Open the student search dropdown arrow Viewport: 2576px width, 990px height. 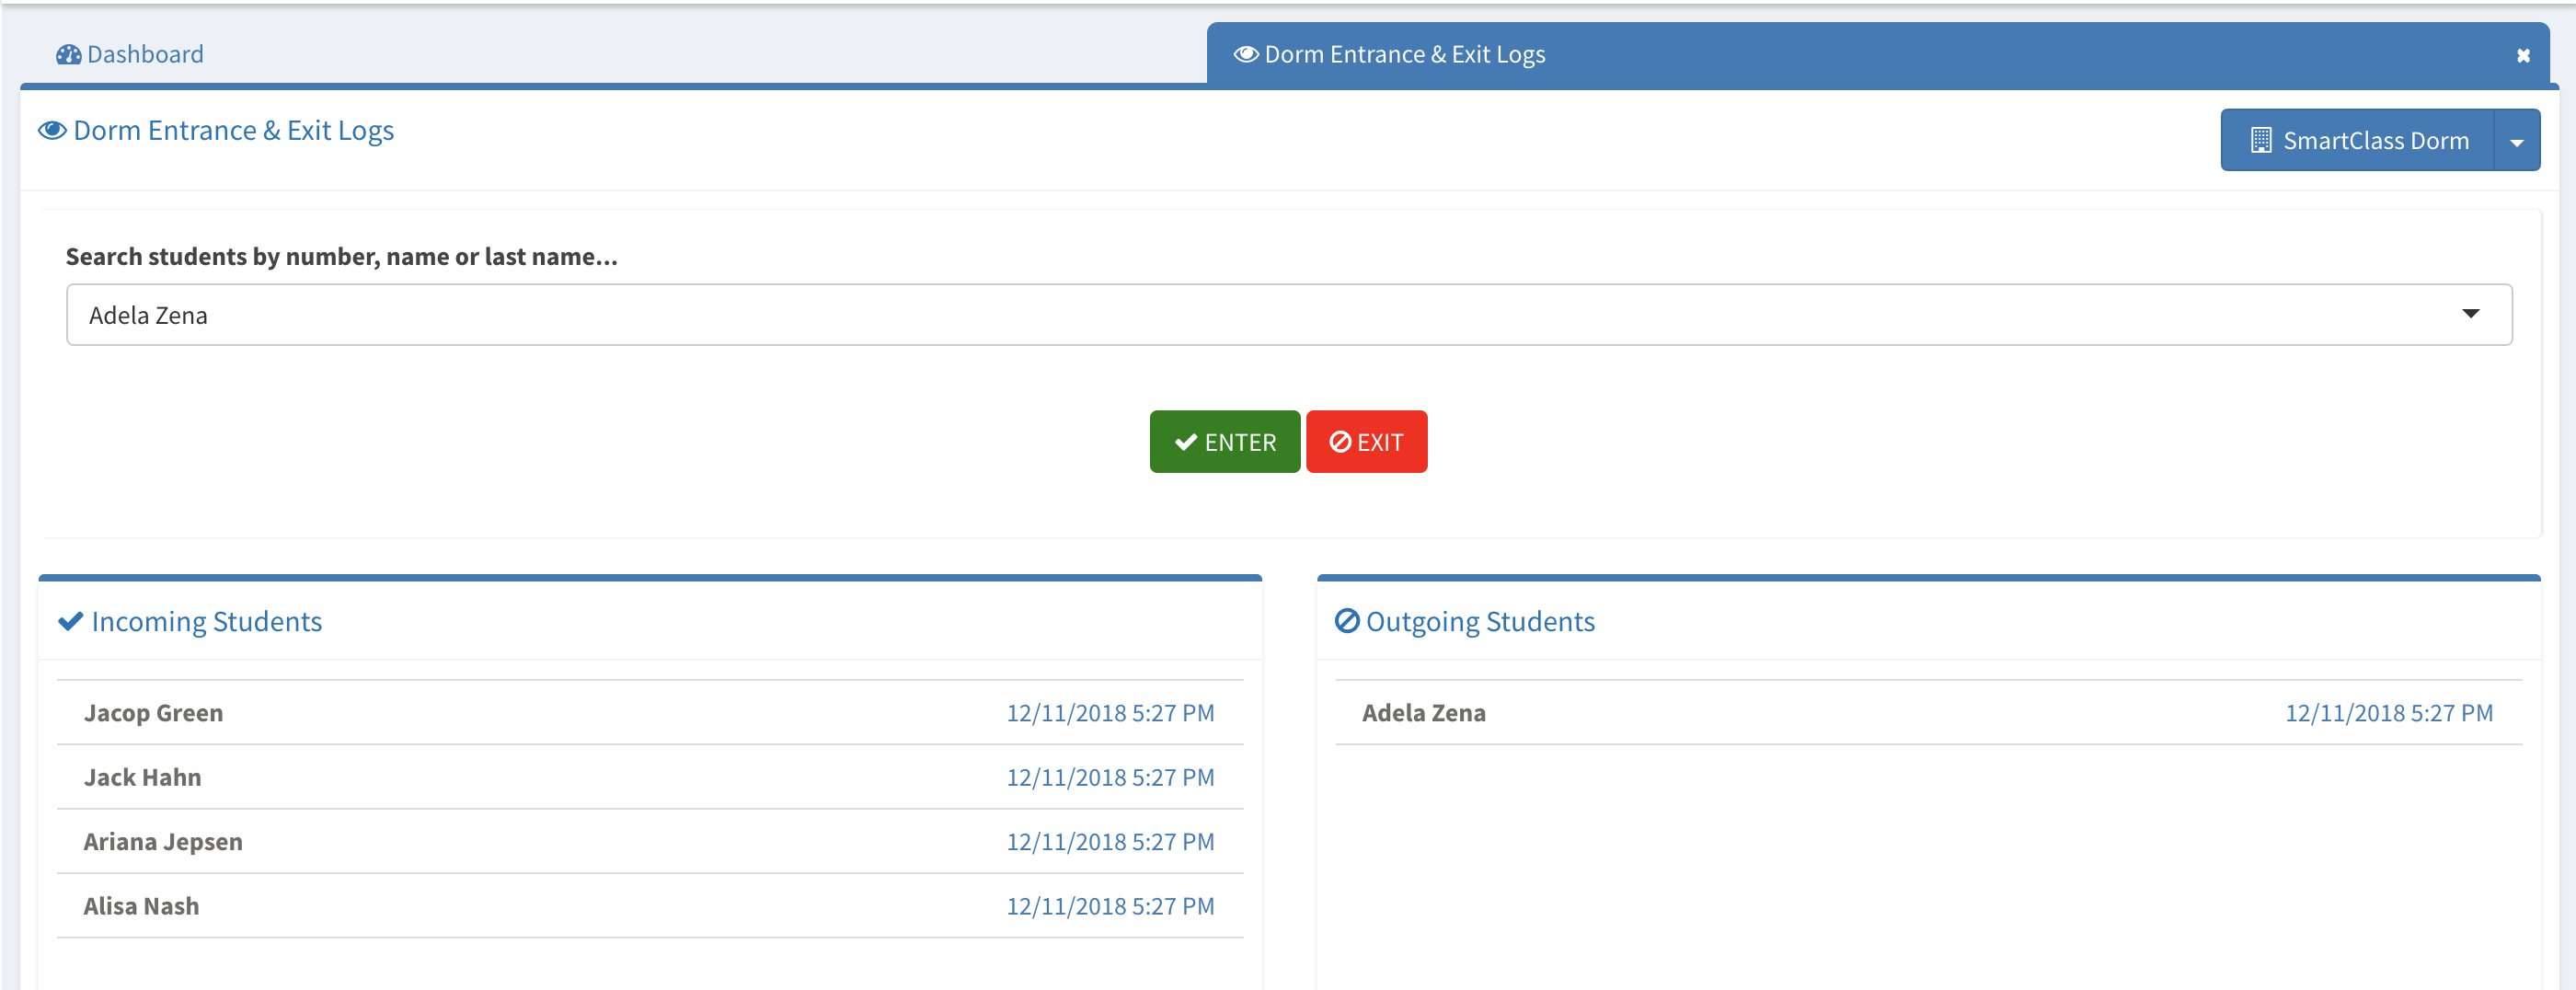[x=2470, y=315]
